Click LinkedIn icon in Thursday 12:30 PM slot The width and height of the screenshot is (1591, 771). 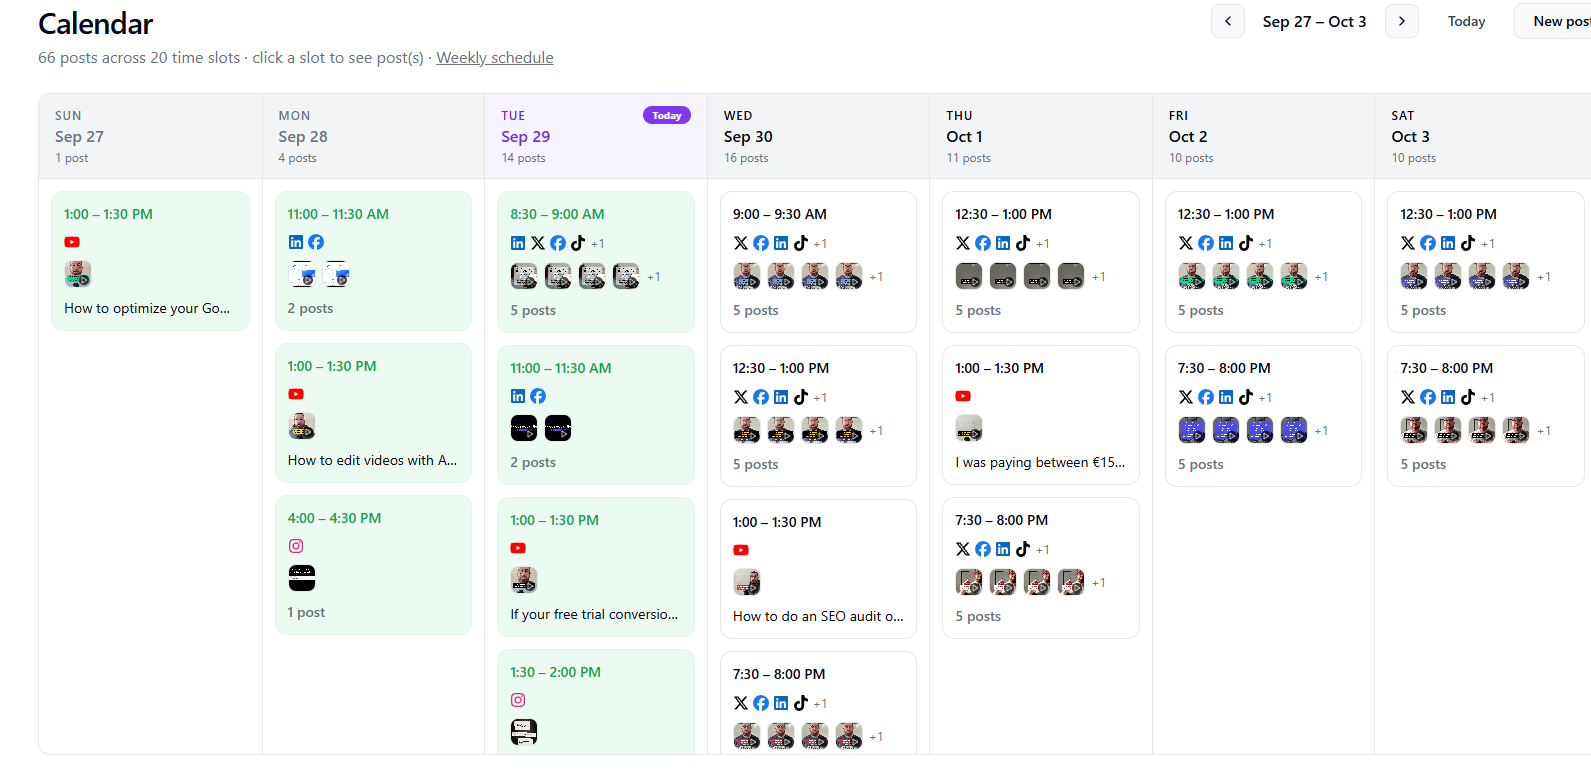[1003, 243]
